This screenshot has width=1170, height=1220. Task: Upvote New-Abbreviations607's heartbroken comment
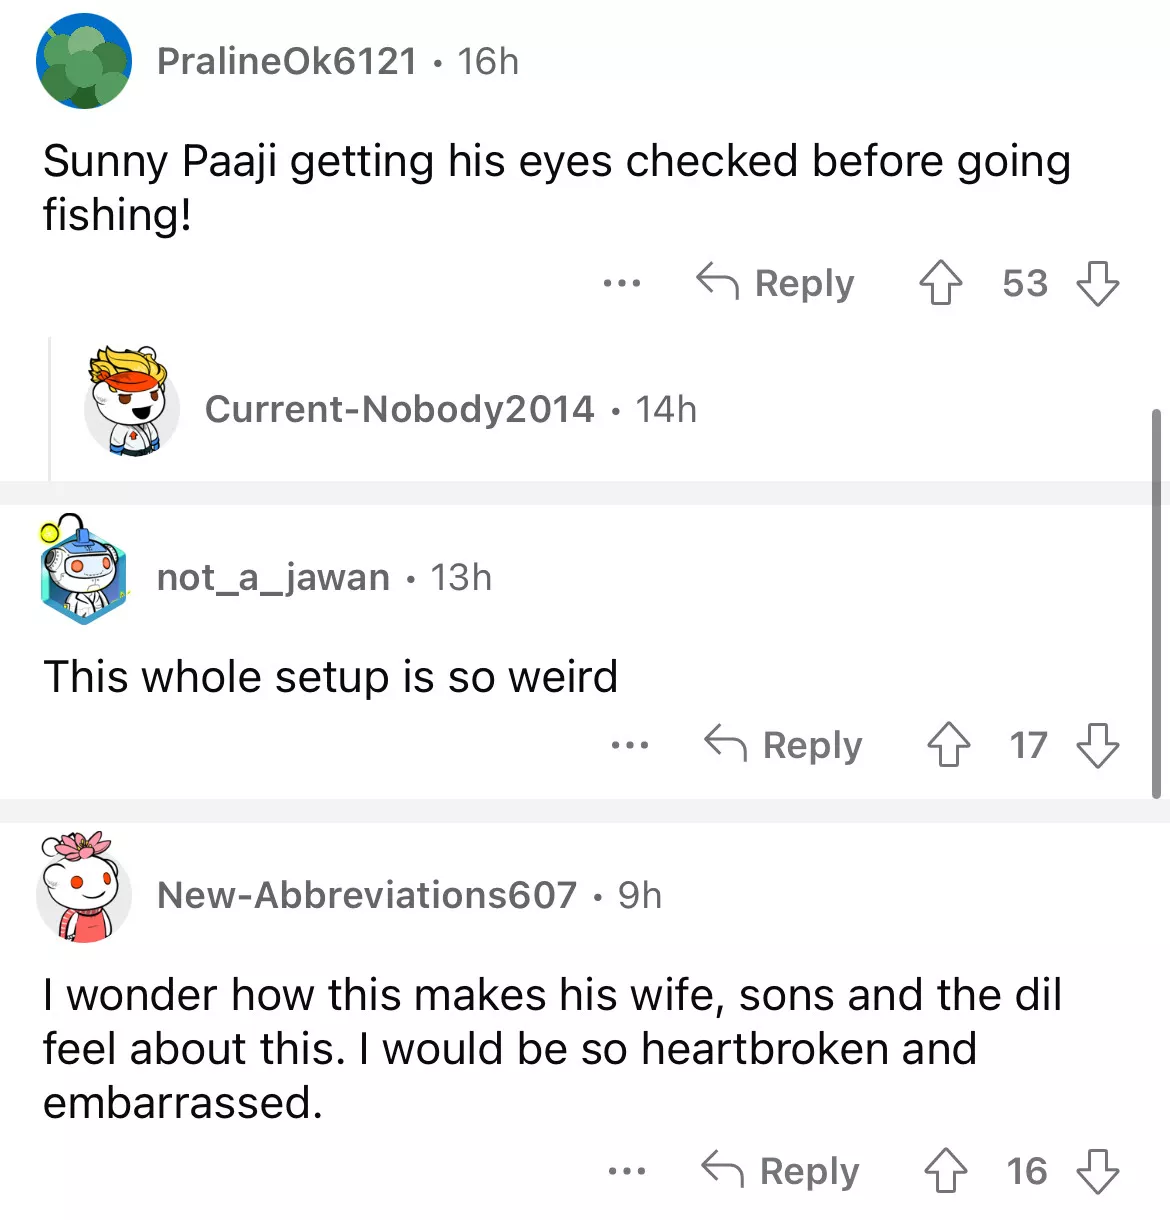[945, 1171]
